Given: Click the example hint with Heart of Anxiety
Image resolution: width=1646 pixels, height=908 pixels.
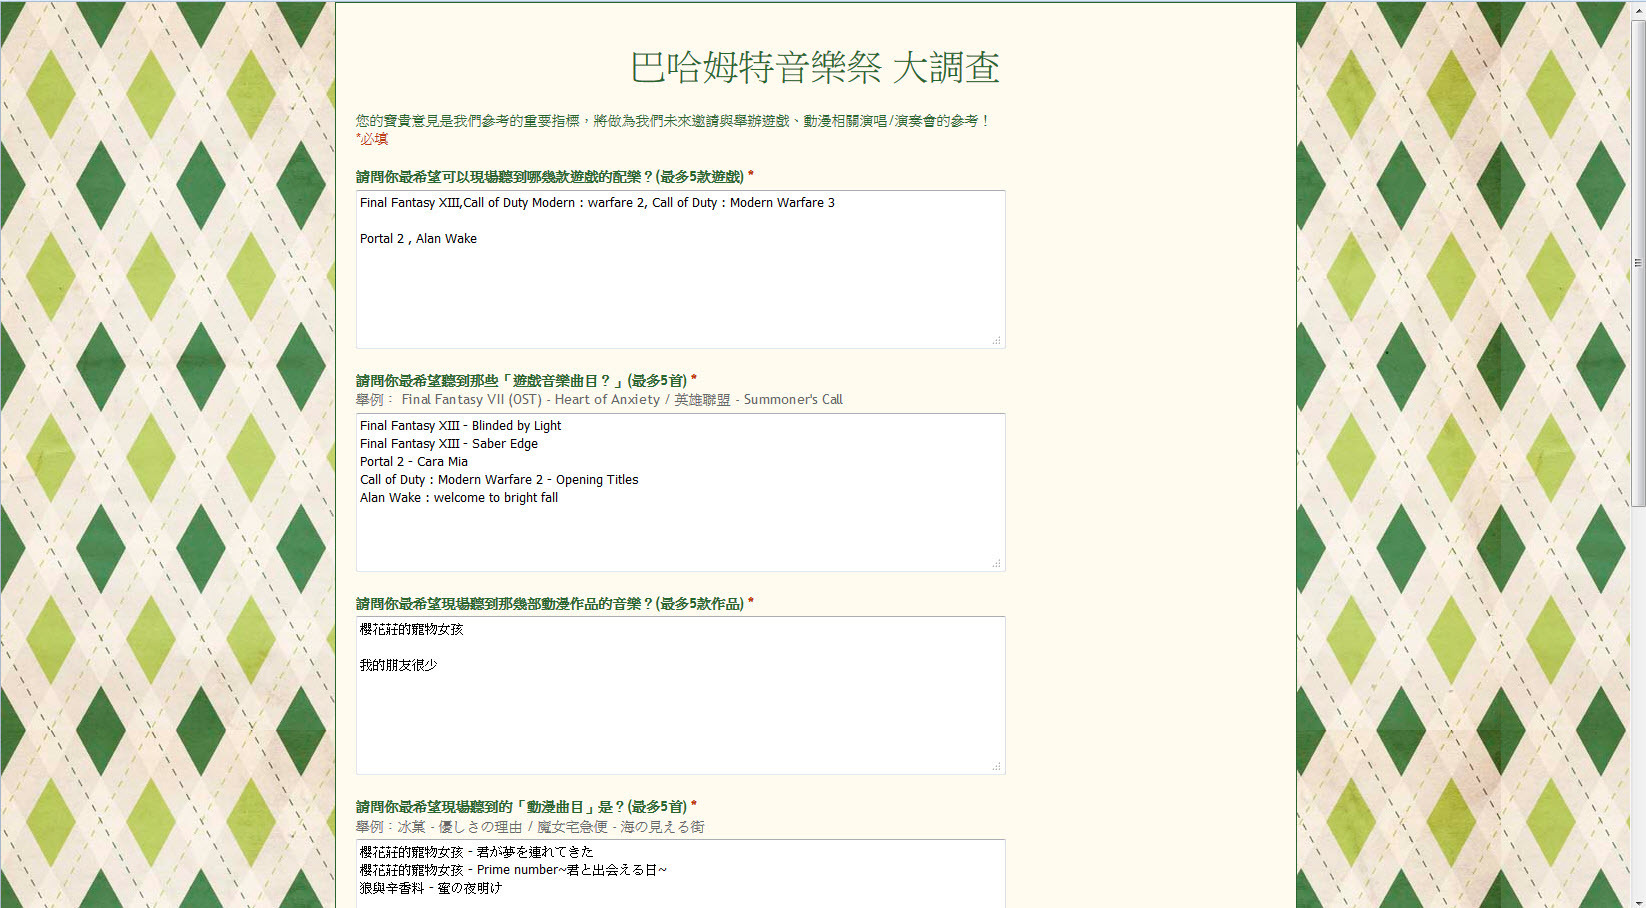Looking at the screenshot, I should click(x=599, y=400).
